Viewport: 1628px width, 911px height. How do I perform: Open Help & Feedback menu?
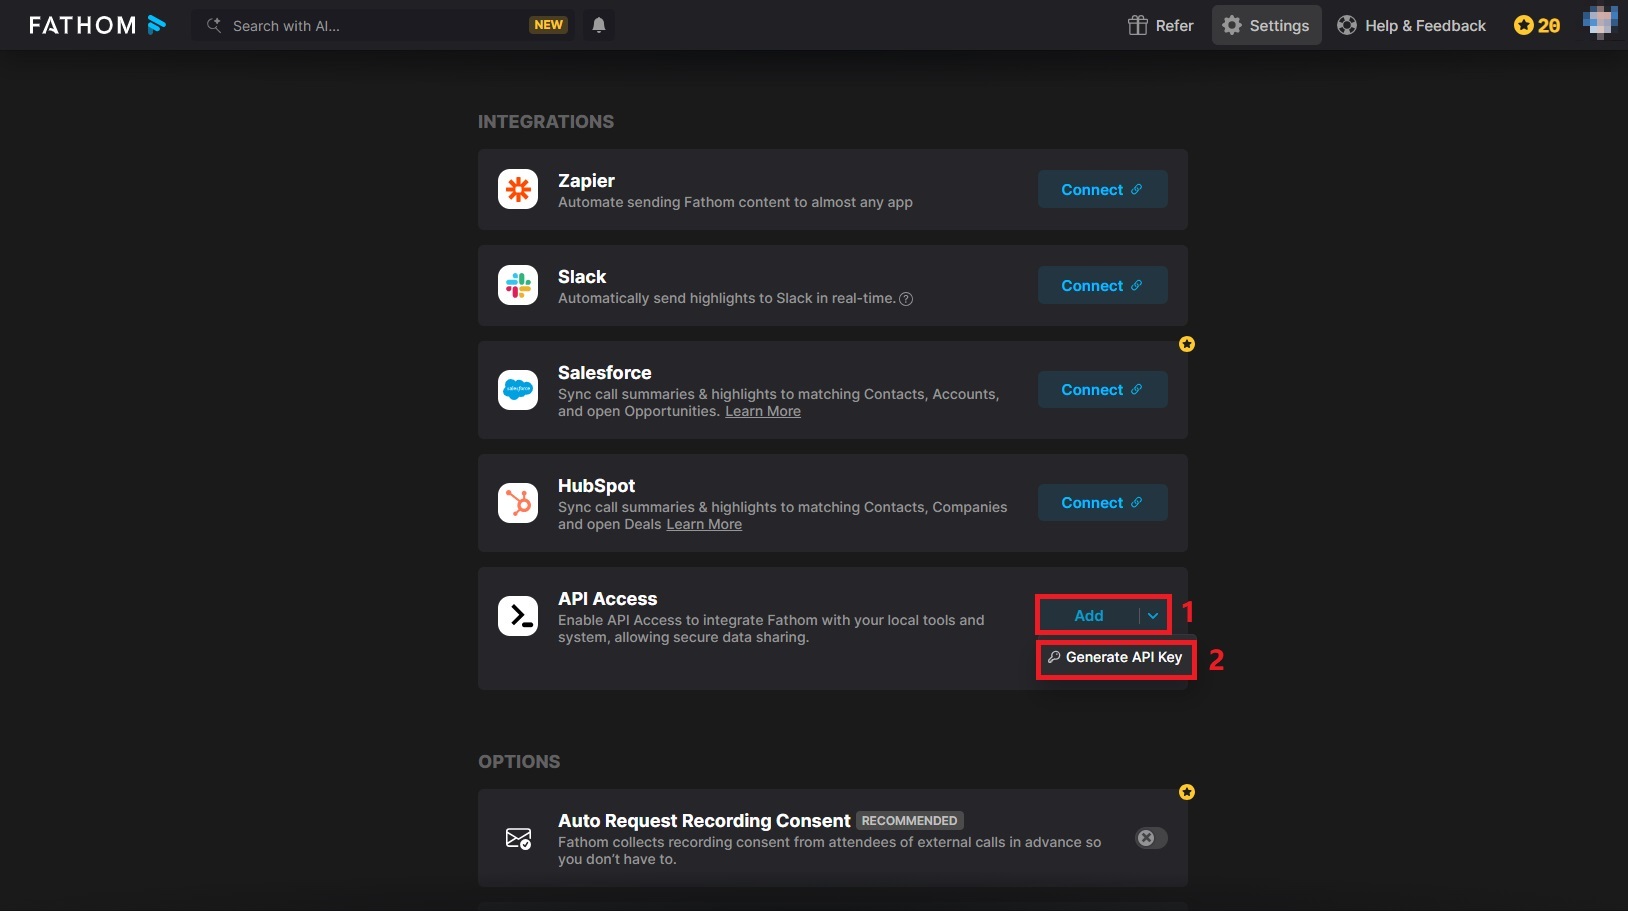coord(1412,25)
